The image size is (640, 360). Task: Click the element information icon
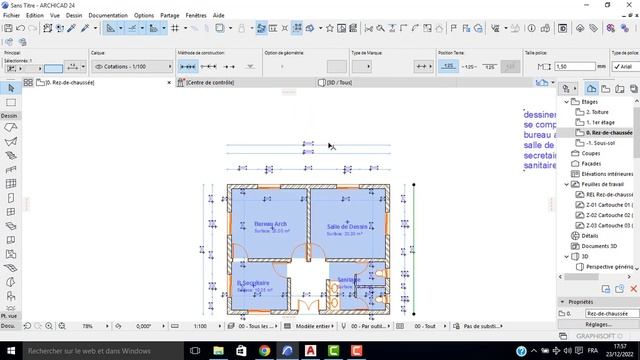(x=531, y=28)
